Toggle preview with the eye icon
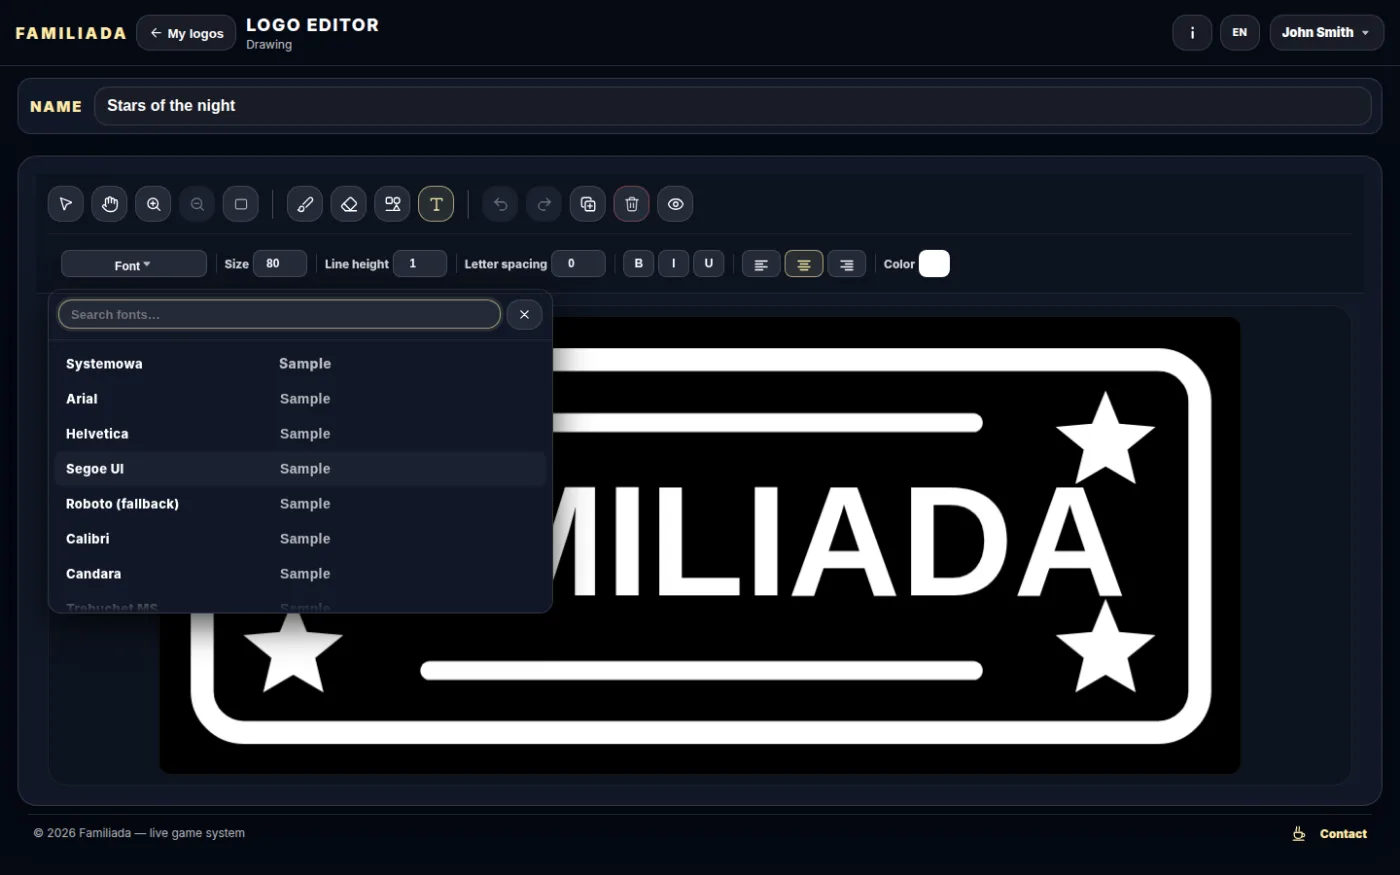1400x875 pixels. point(676,204)
